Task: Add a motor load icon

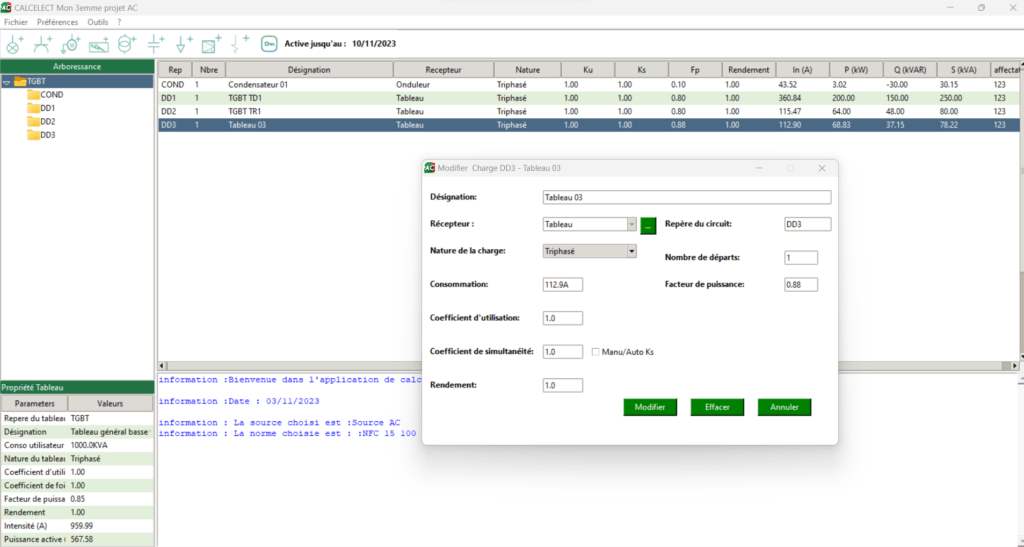Action: [71, 44]
